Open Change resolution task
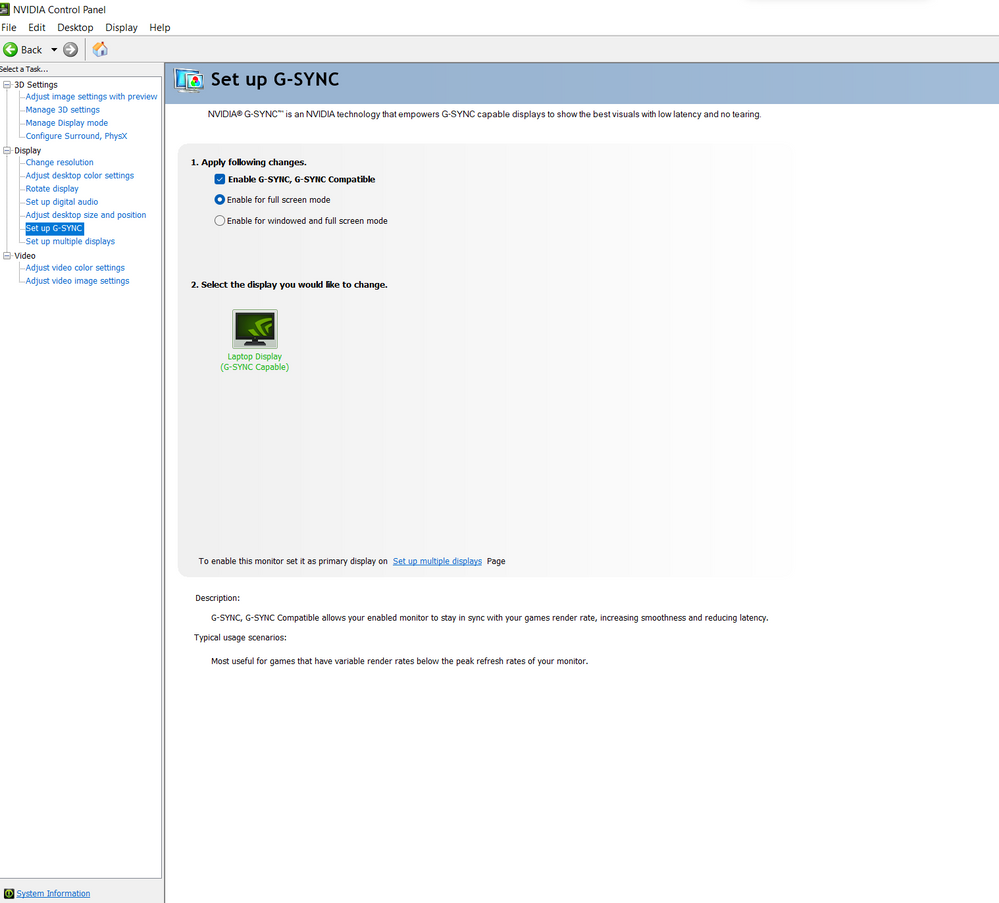The image size is (999, 903). [59, 163]
